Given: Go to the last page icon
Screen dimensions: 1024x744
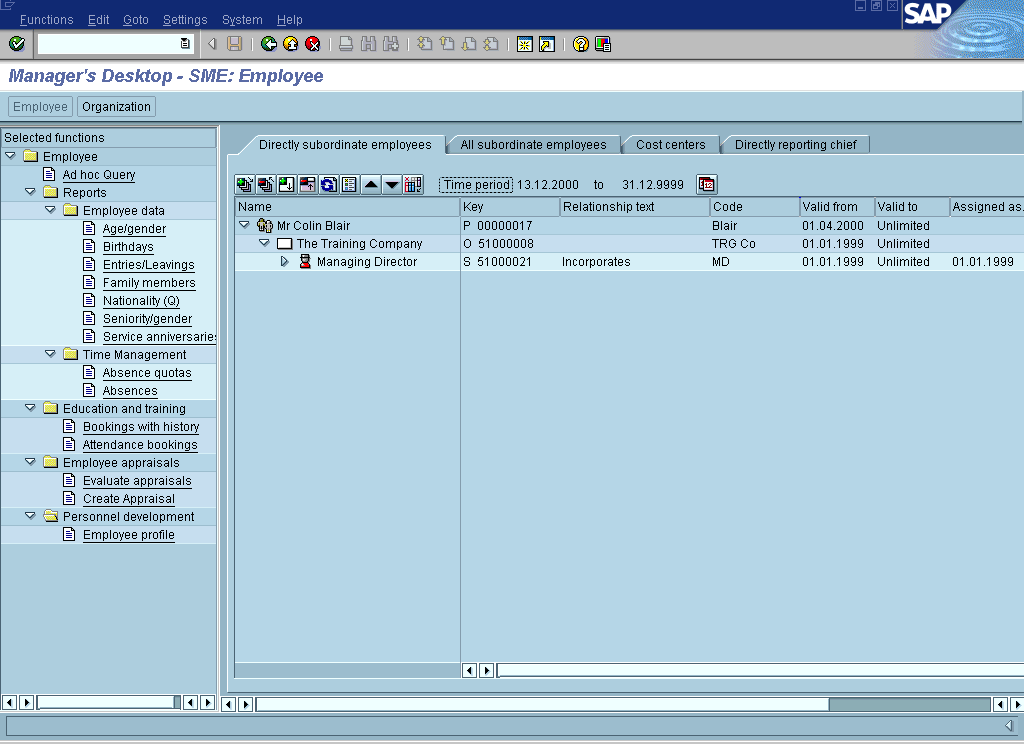Looking at the screenshot, I should point(491,44).
